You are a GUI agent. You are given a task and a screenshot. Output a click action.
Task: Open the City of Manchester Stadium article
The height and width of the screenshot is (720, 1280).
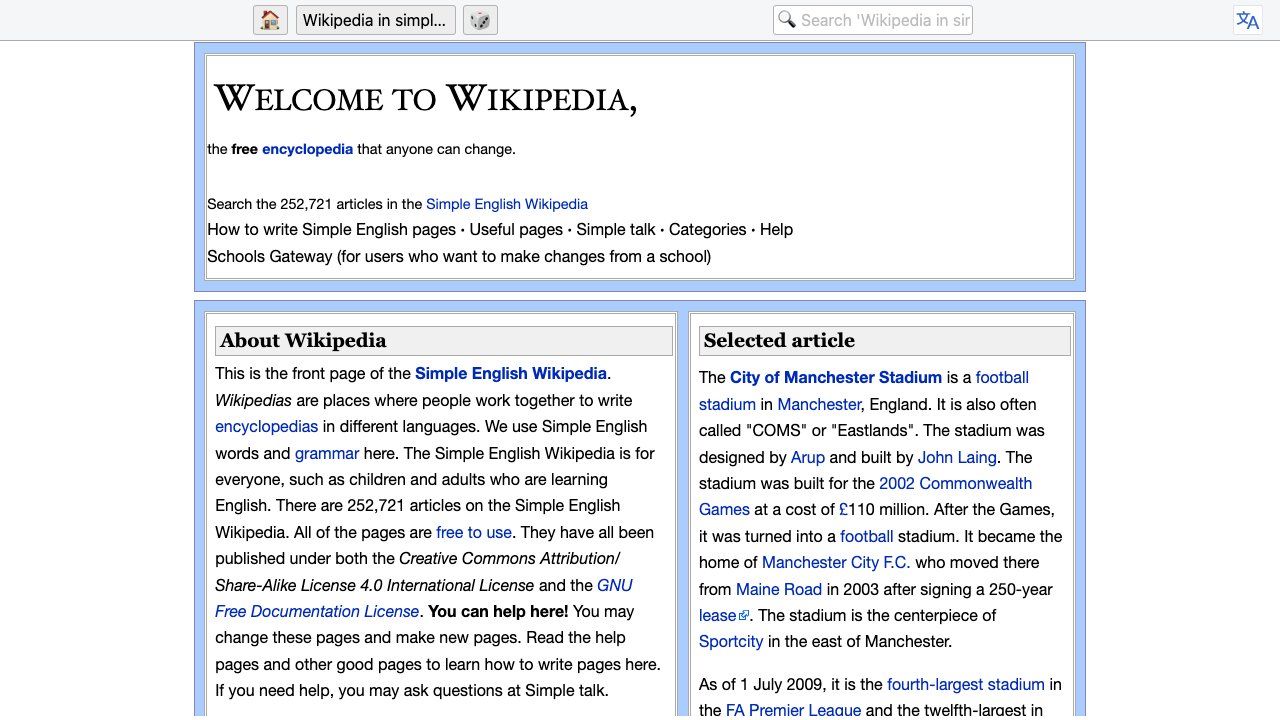836,377
